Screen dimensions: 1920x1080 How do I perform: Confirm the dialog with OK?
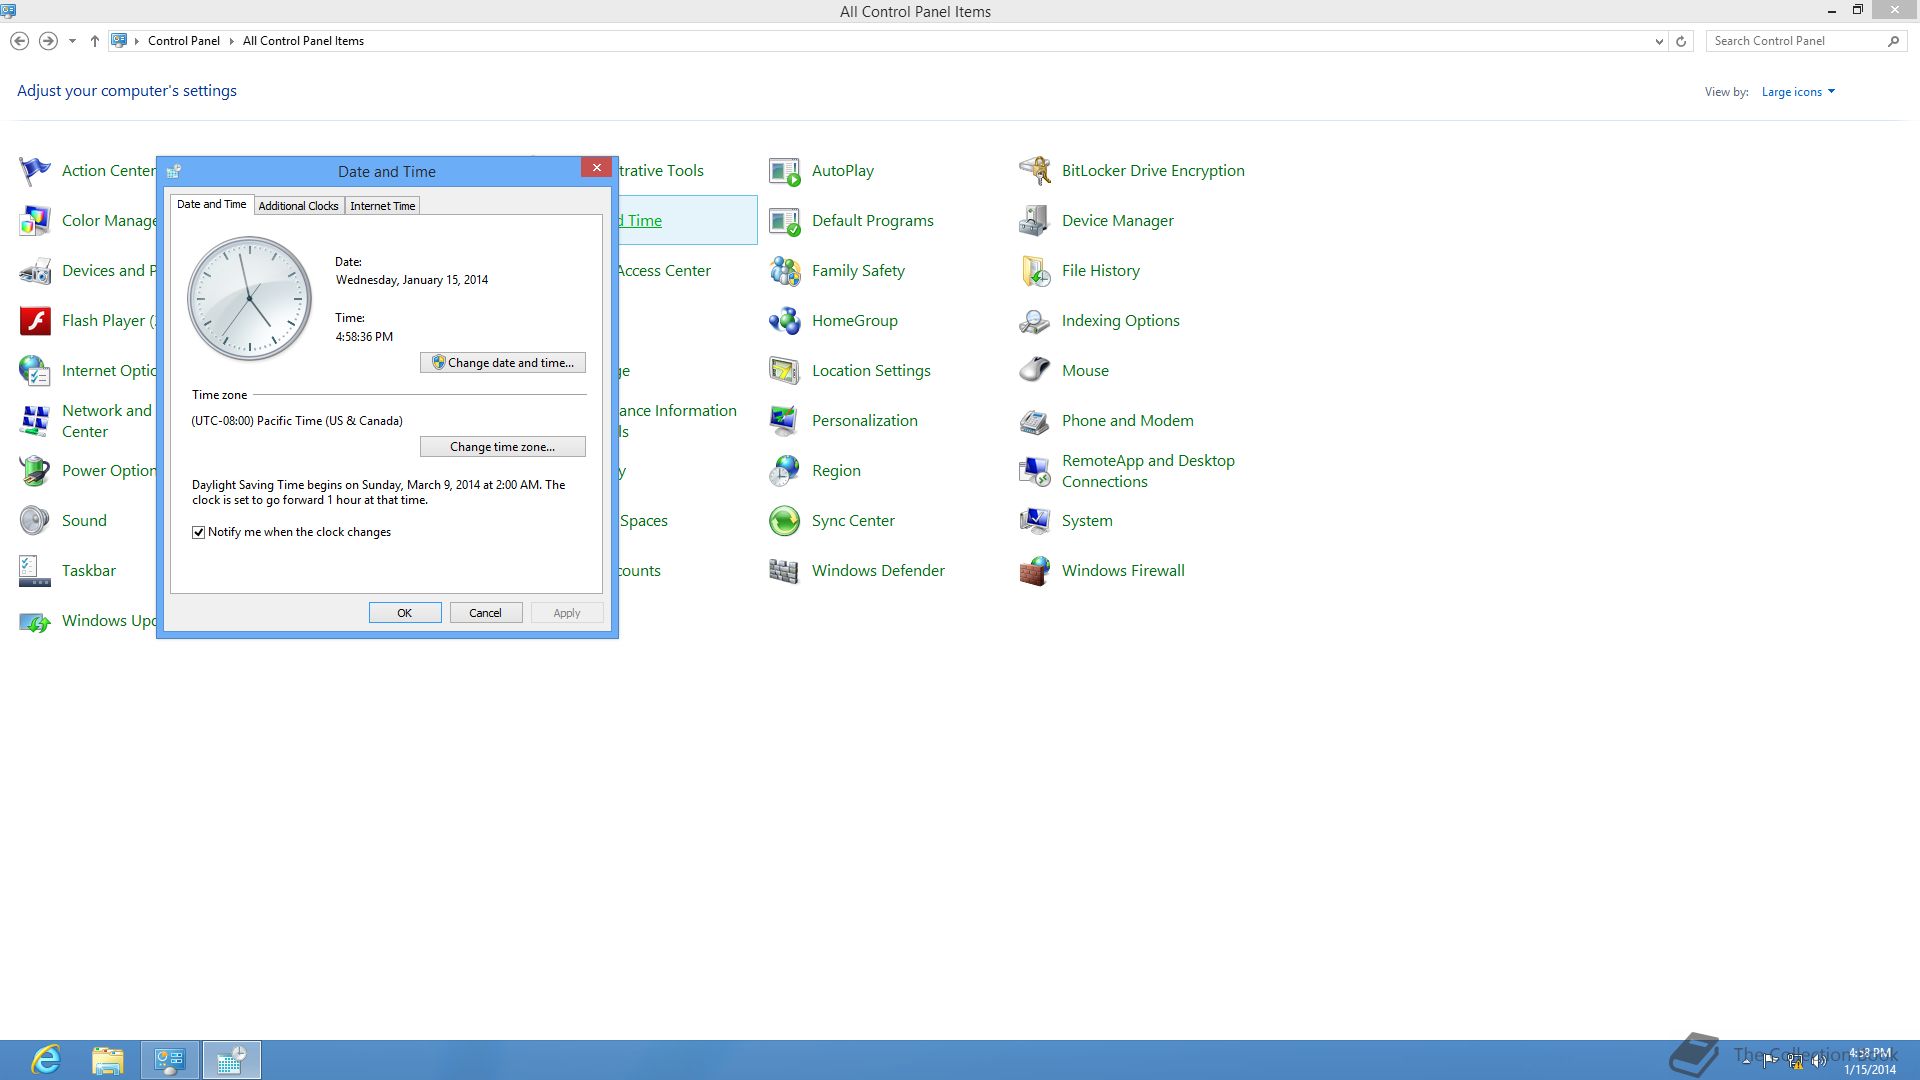point(405,613)
